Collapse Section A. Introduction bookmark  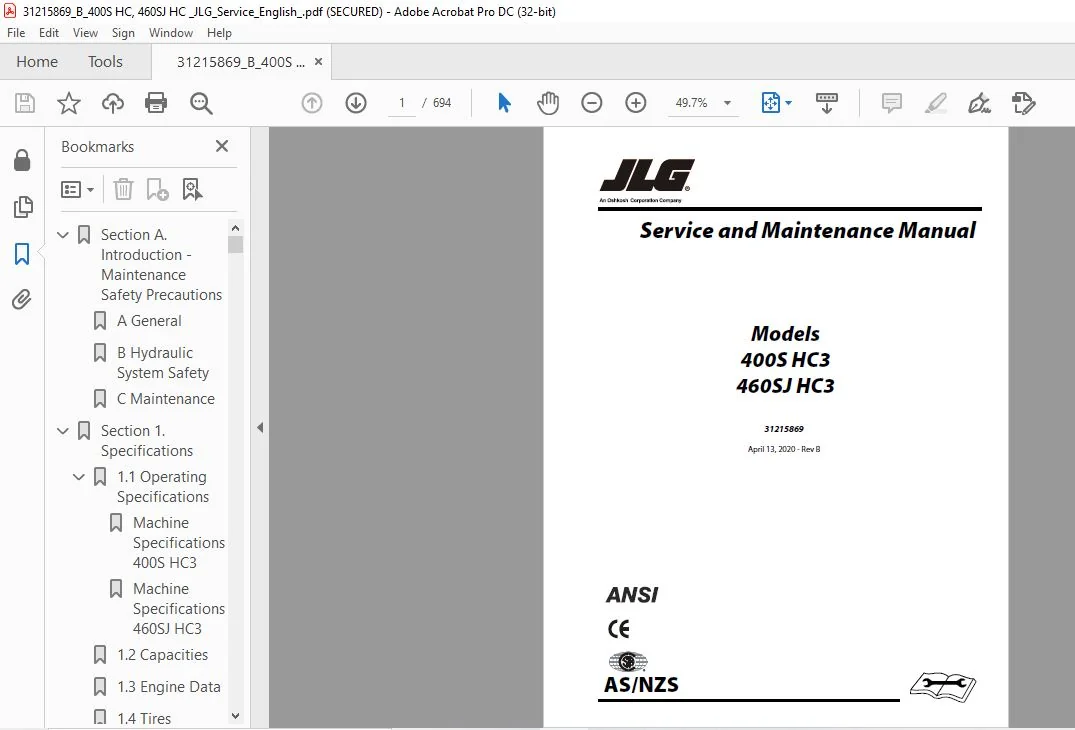pos(62,235)
